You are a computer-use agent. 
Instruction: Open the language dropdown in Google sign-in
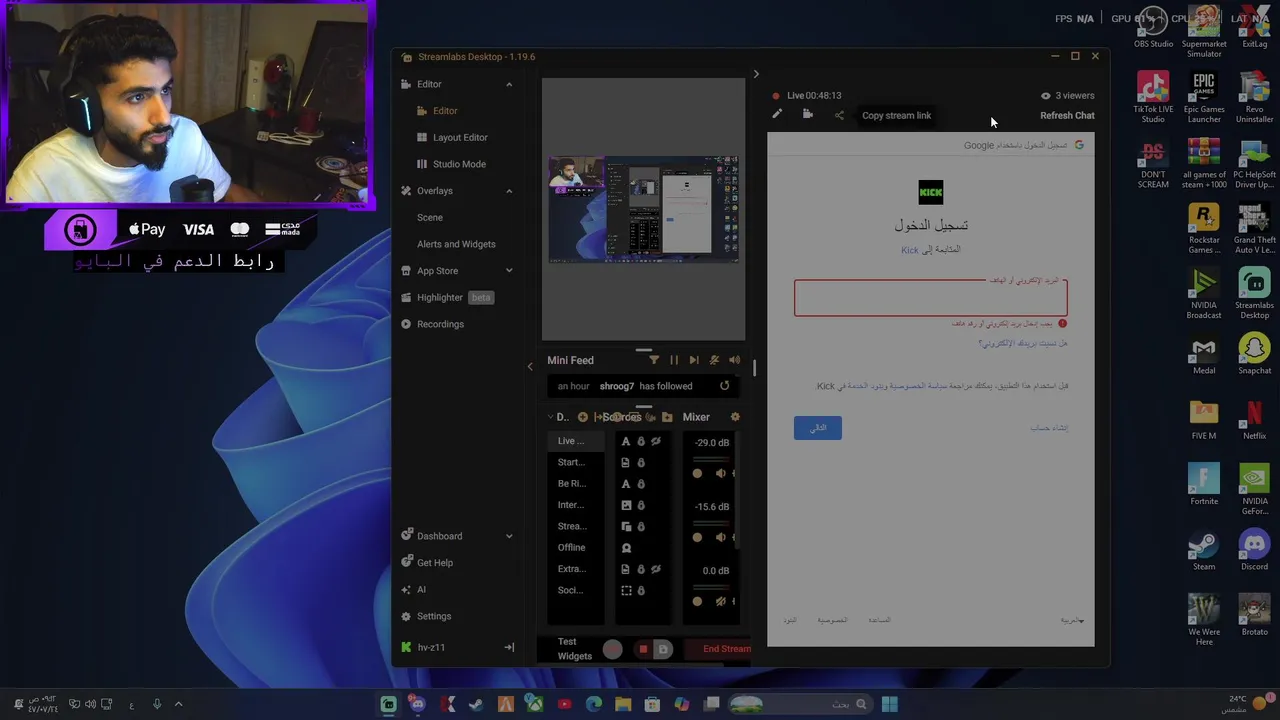(1072, 621)
